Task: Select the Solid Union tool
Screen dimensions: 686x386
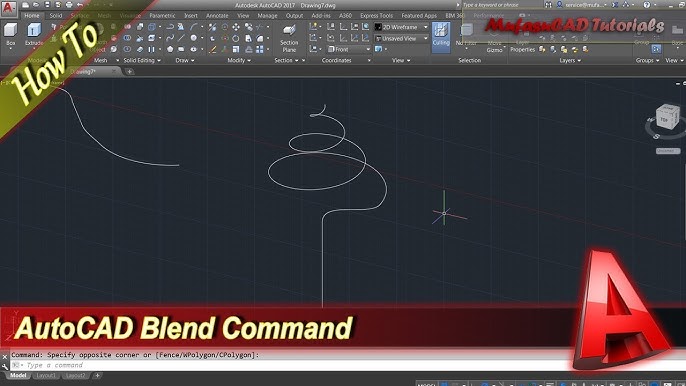Action: coord(128,27)
